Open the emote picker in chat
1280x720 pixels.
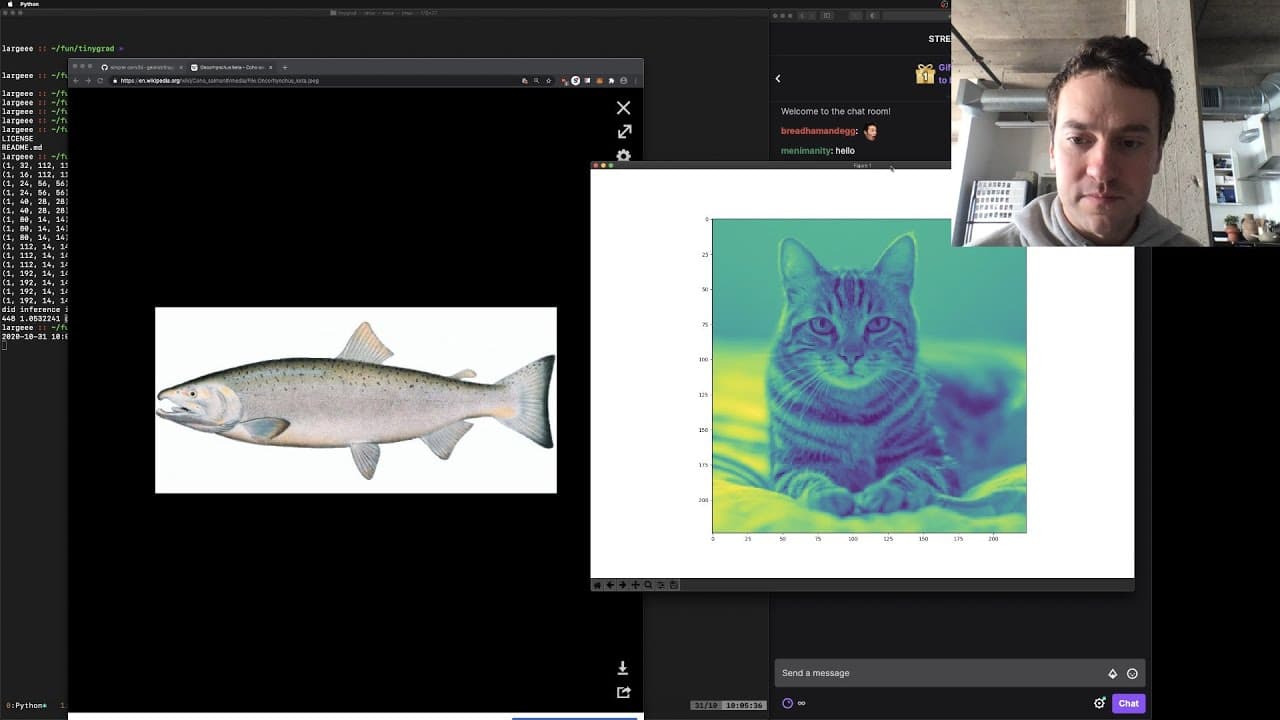pyautogui.click(x=1132, y=674)
